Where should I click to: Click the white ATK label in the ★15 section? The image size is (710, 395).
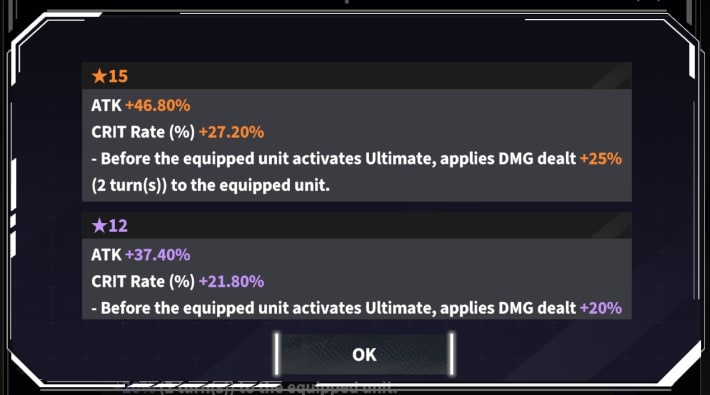tap(106, 106)
